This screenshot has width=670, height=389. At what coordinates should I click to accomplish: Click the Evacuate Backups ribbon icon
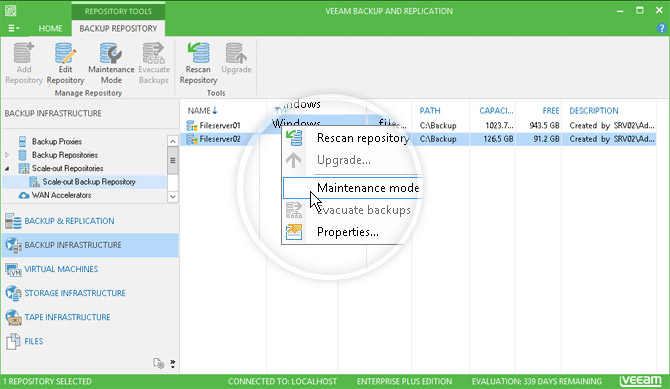click(154, 63)
